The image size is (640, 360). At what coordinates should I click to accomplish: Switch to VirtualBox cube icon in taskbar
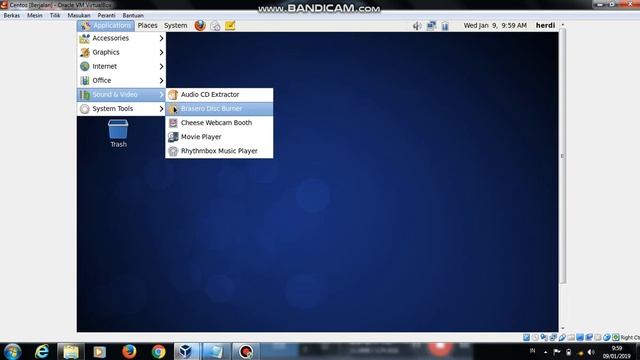(186, 351)
